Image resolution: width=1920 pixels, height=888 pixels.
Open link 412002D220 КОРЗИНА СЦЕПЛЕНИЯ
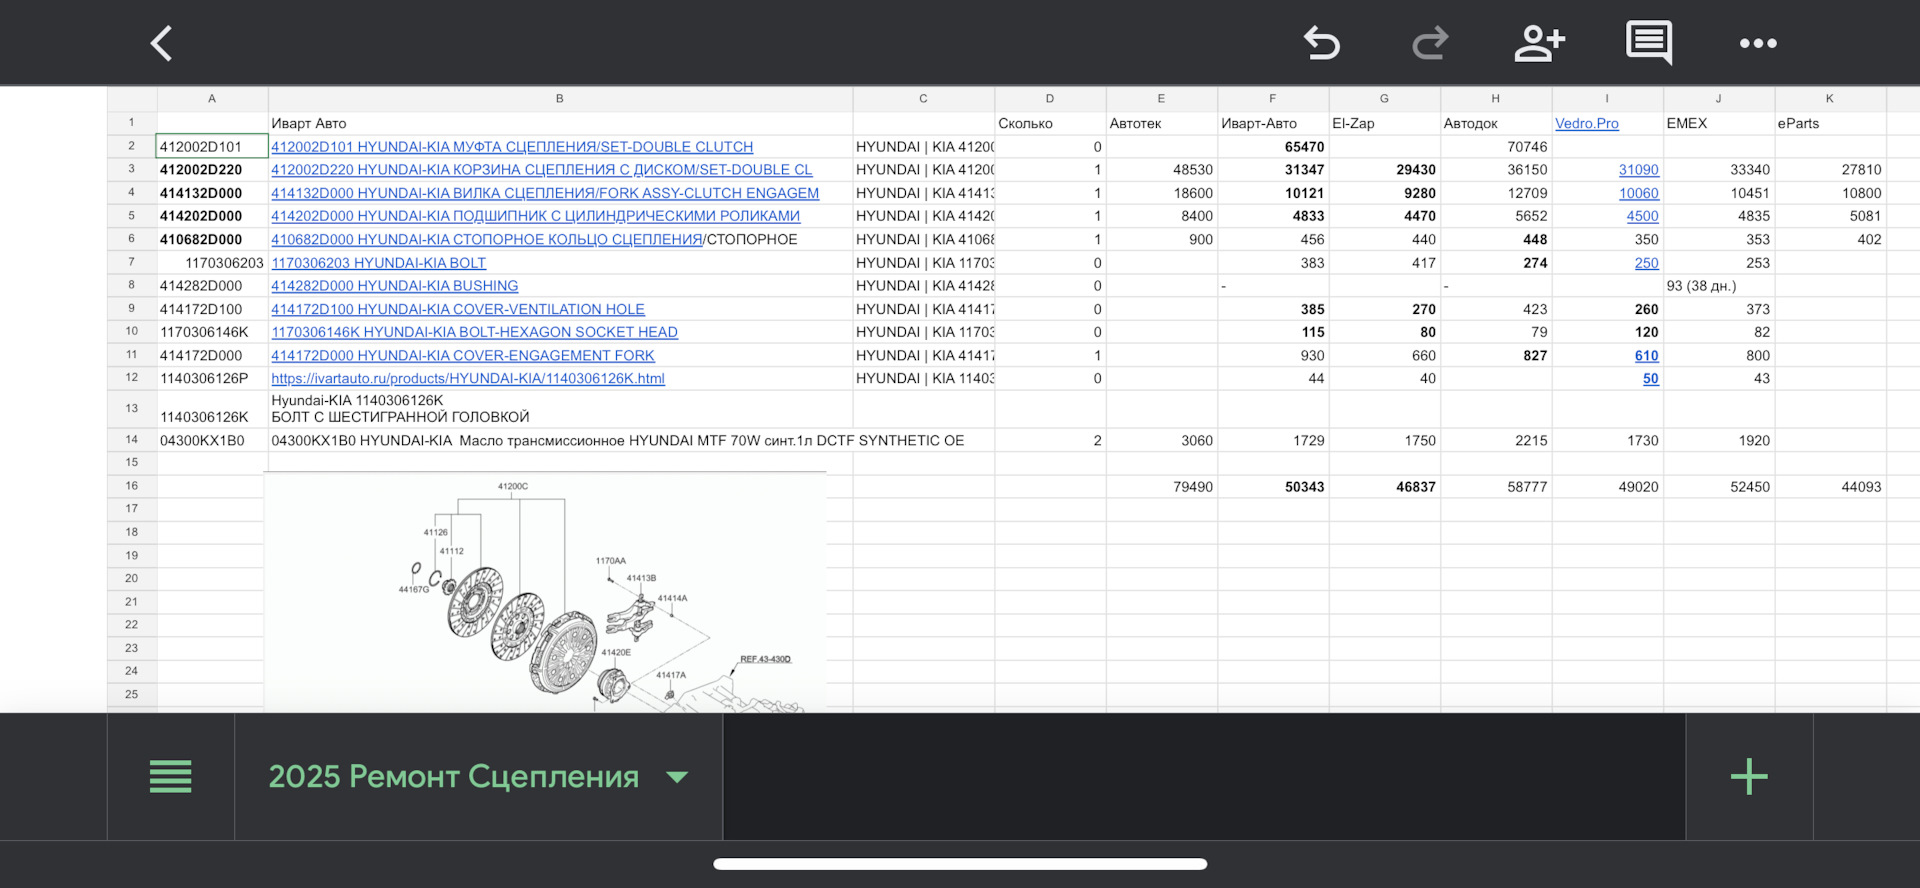pos(541,170)
